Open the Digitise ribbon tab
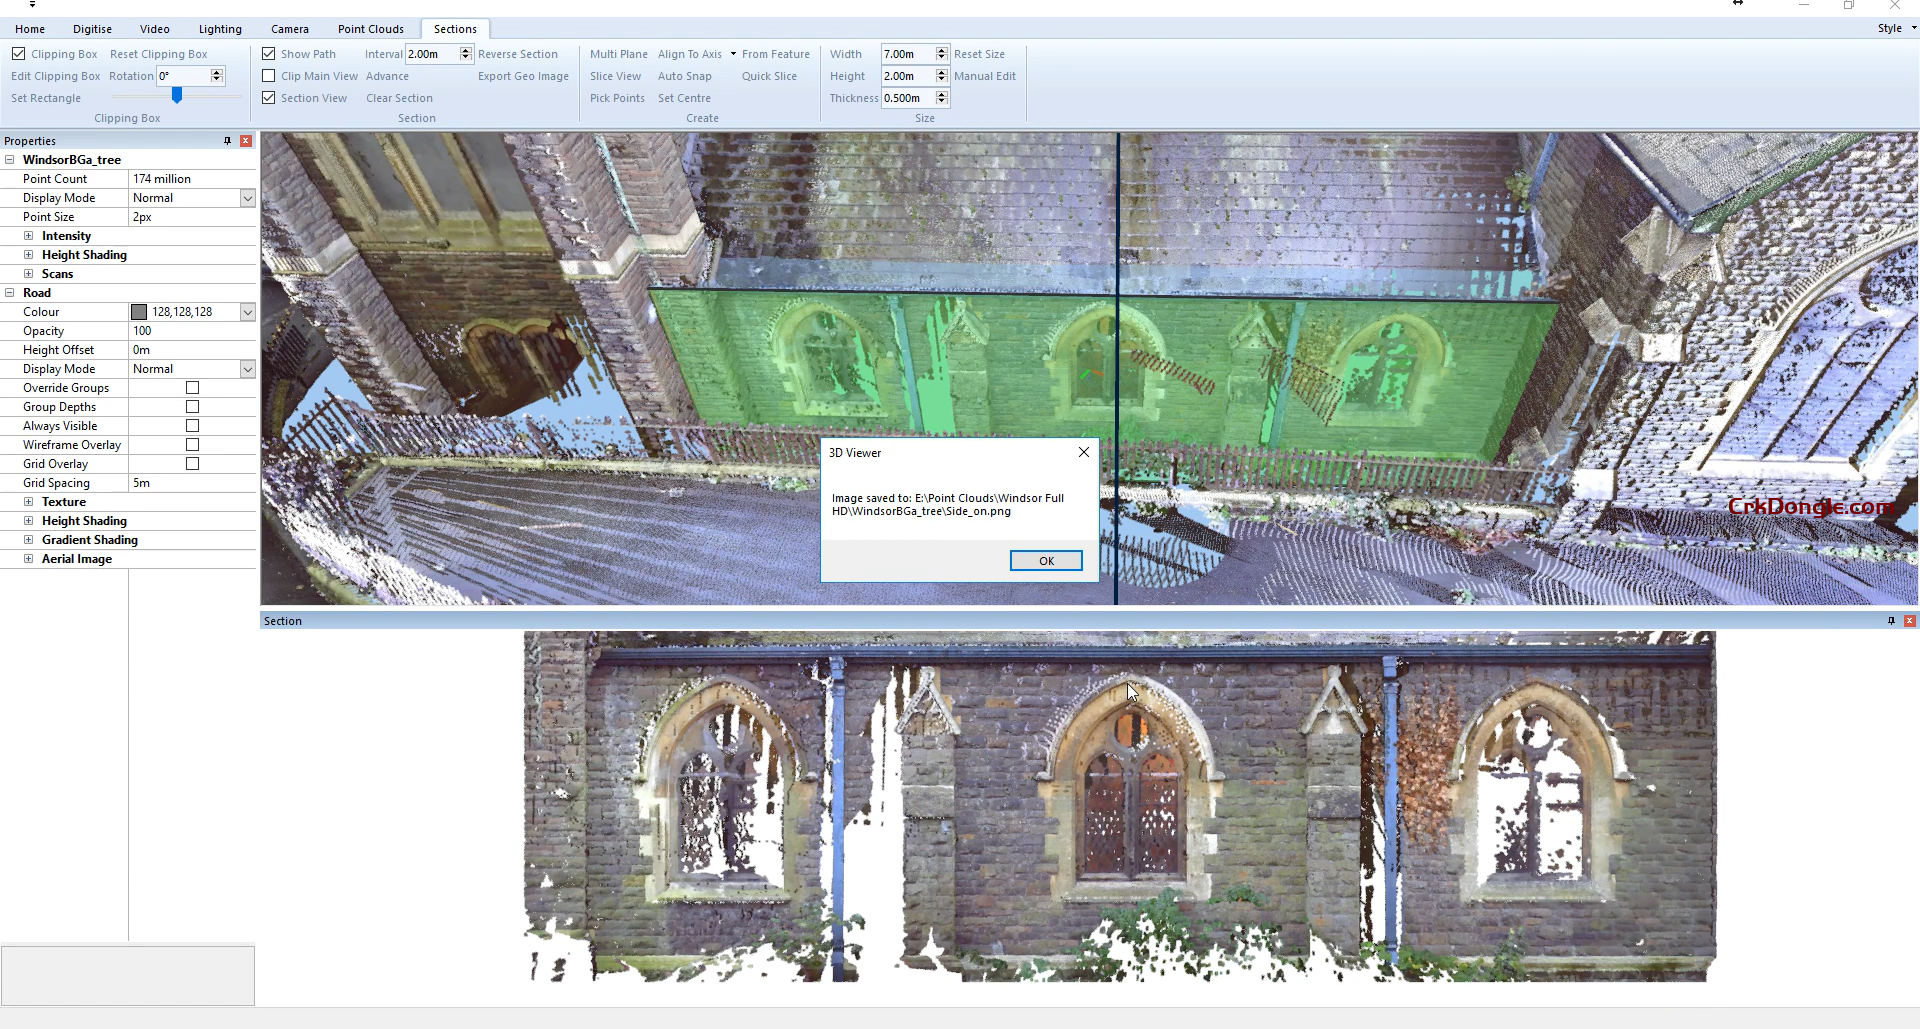The width and height of the screenshot is (1920, 1029). (92, 29)
